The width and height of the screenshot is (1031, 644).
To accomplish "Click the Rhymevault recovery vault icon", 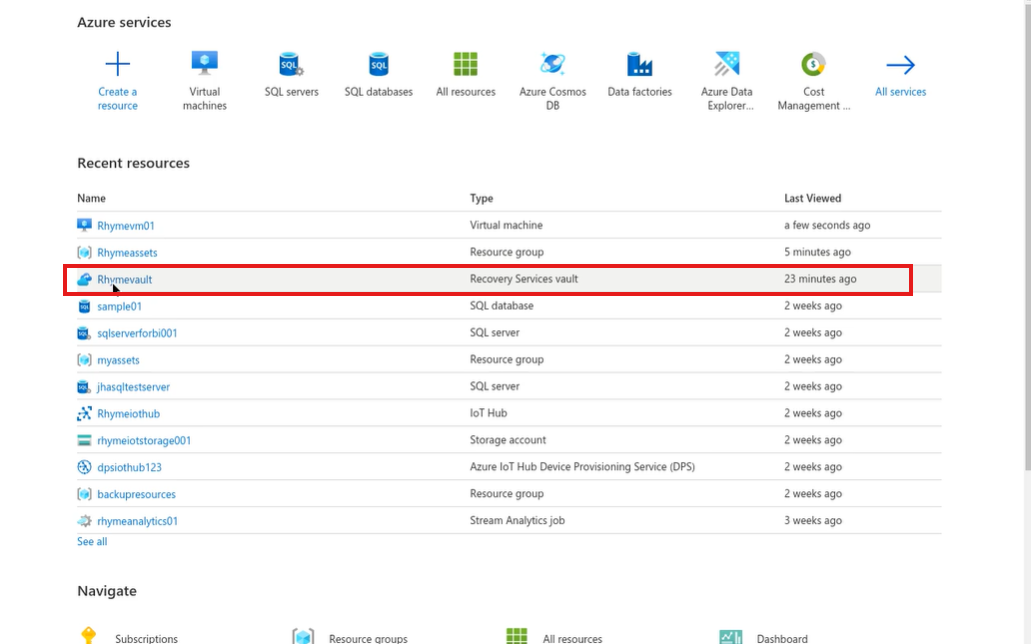I will (x=84, y=279).
